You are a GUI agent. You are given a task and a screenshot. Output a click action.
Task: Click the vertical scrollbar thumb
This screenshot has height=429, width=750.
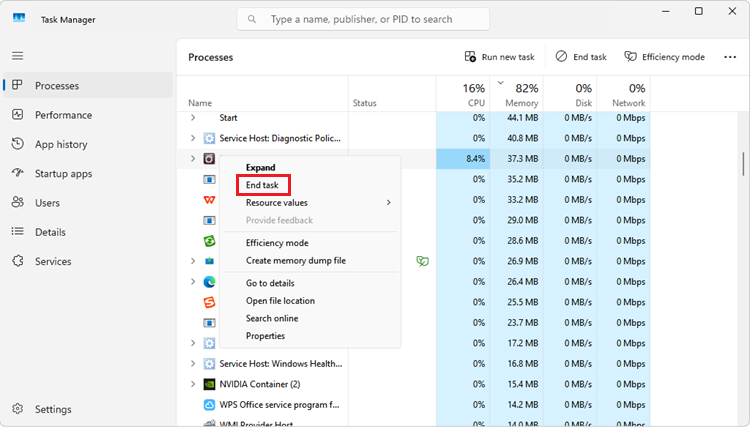tap(743, 164)
